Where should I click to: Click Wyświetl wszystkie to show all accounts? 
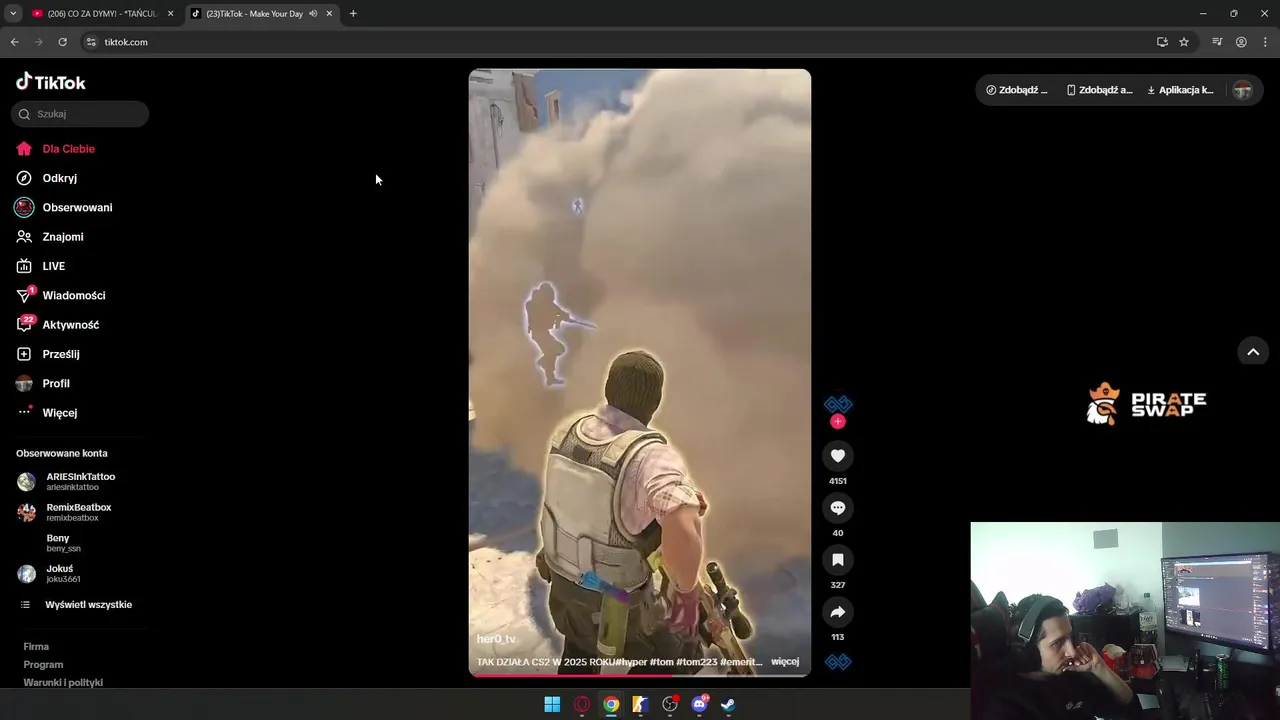(76, 605)
